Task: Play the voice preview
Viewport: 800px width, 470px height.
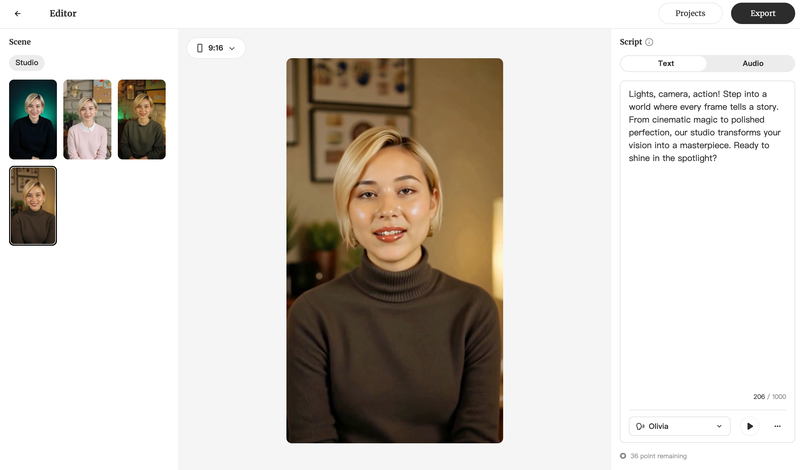Action: click(x=749, y=426)
